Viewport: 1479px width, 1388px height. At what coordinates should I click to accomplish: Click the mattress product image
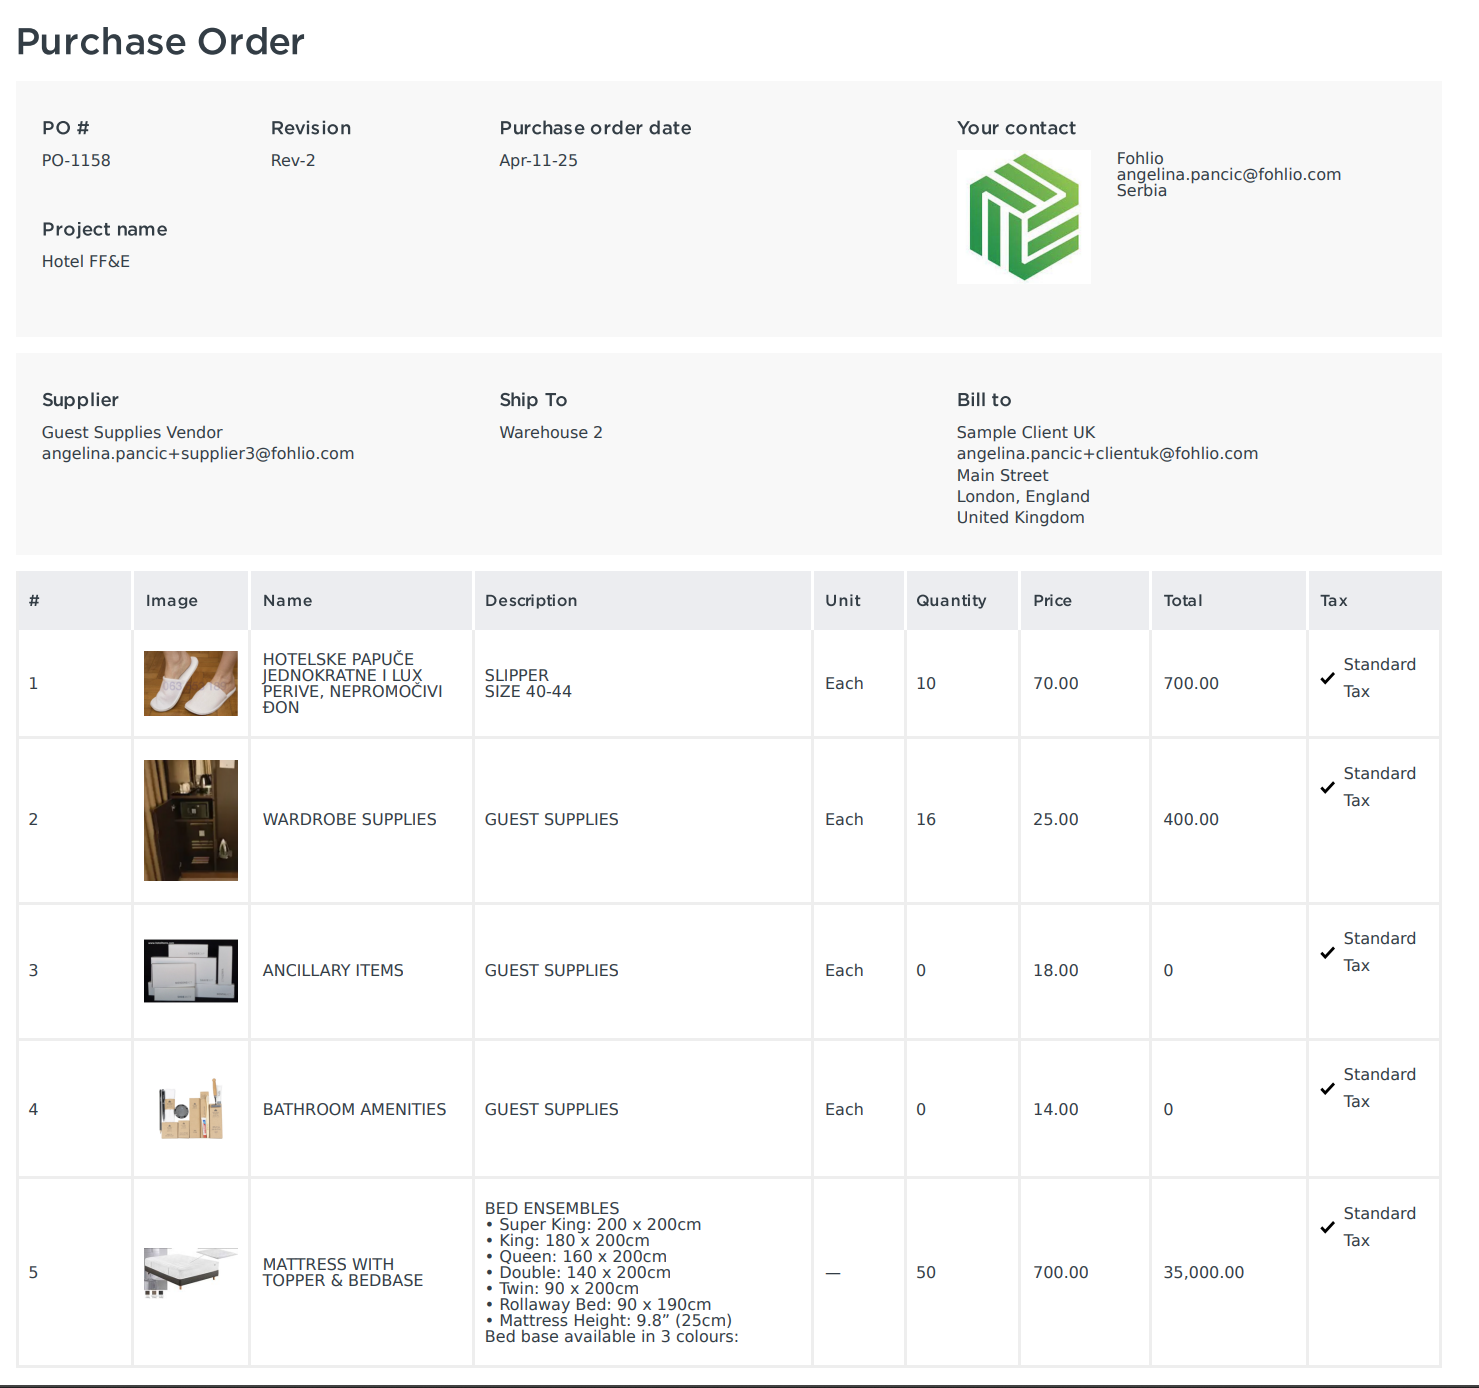coord(190,1272)
